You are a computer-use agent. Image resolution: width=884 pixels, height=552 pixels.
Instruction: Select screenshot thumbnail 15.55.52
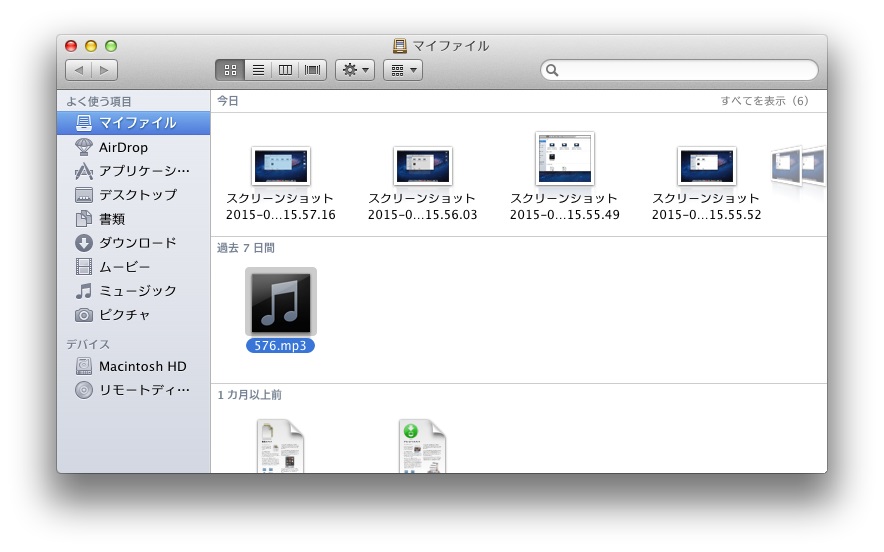[707, 166]
